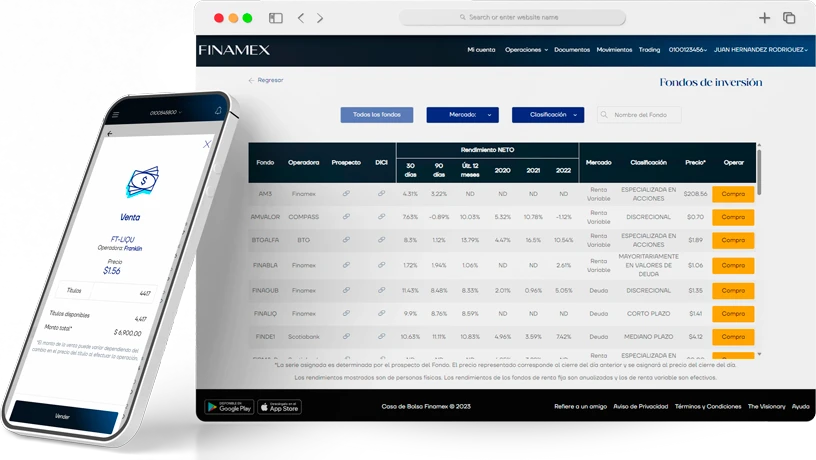
Task: Open the FINAOUB fund Prospecto link icon
Action: (346, 290)
